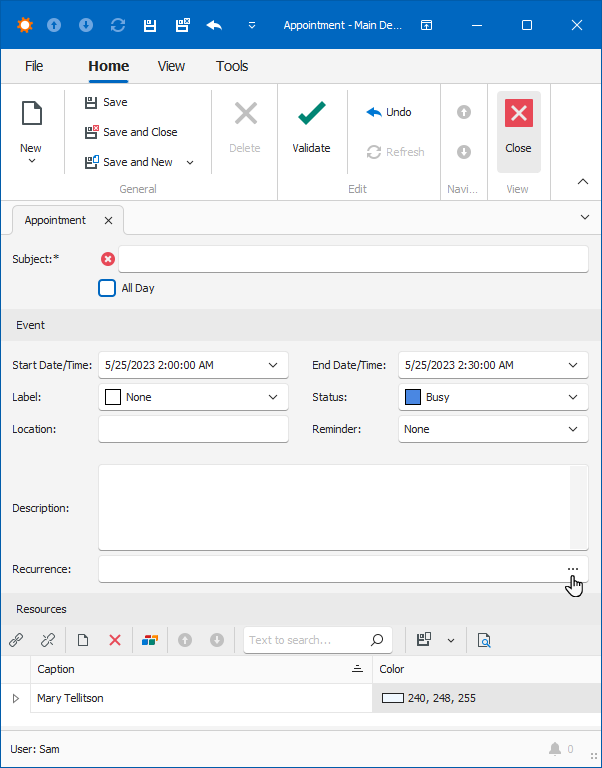Switch to the View ribbon tab
Image resolution: width=602 pixels, height=768 pixels.
tap(171, 66)
